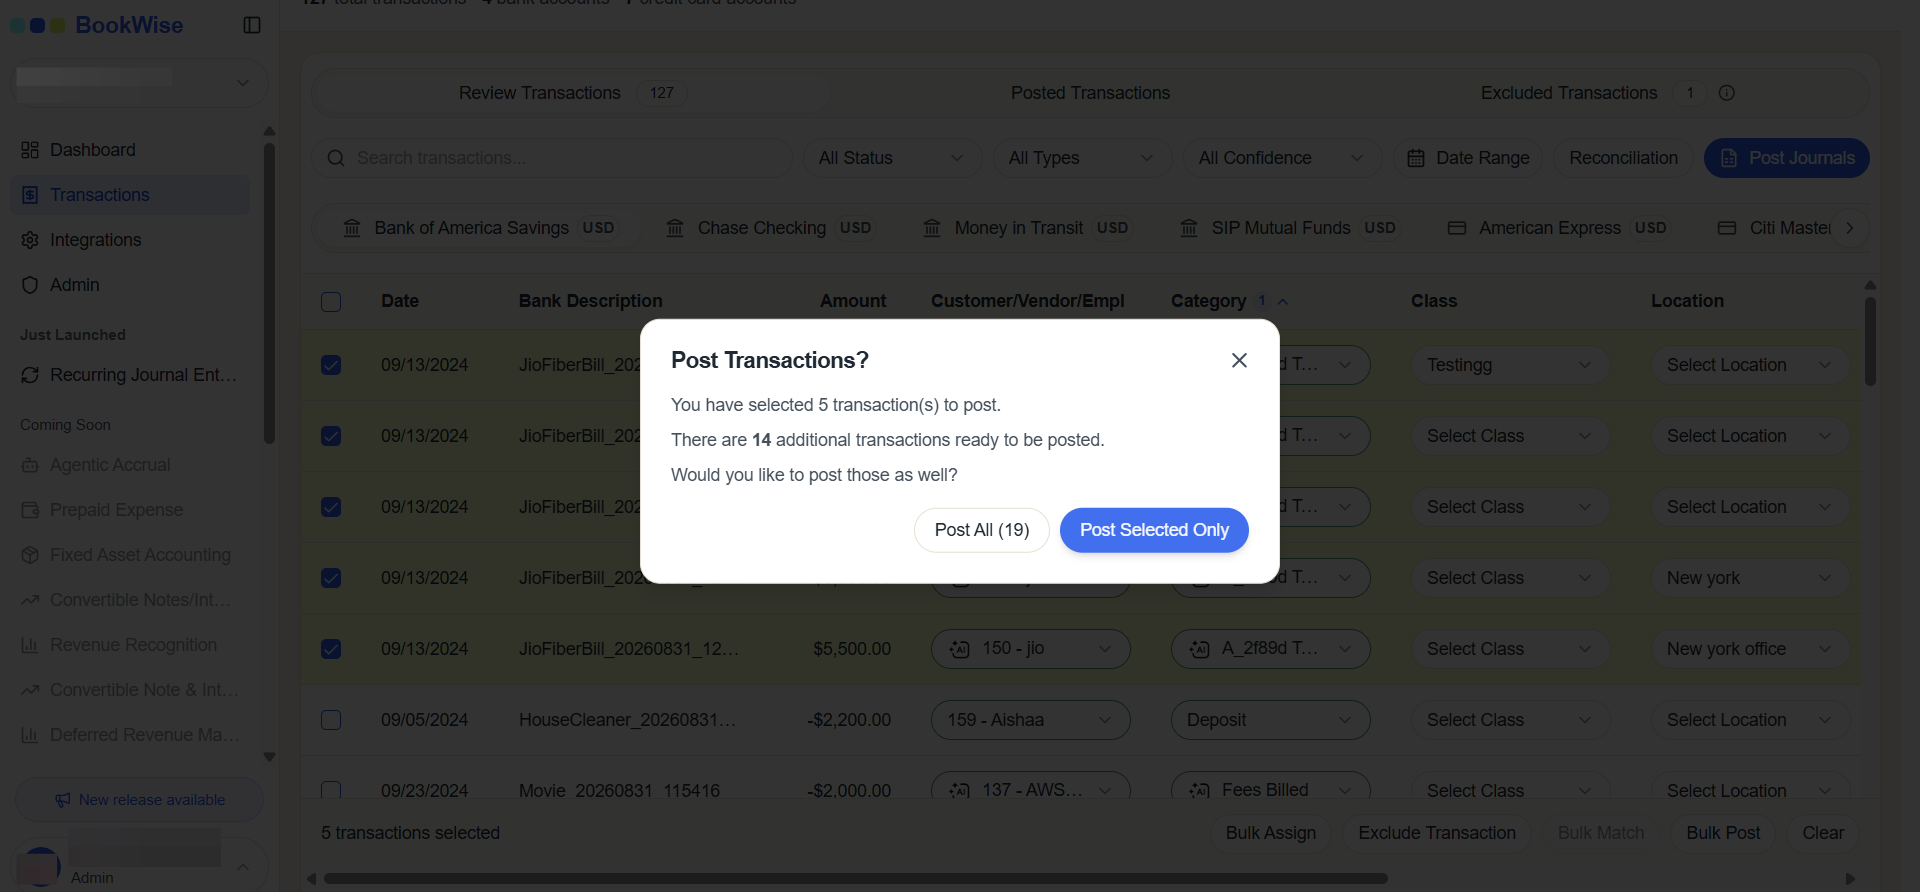Click the bank icon for Chase Checking

tap(676, 228)
